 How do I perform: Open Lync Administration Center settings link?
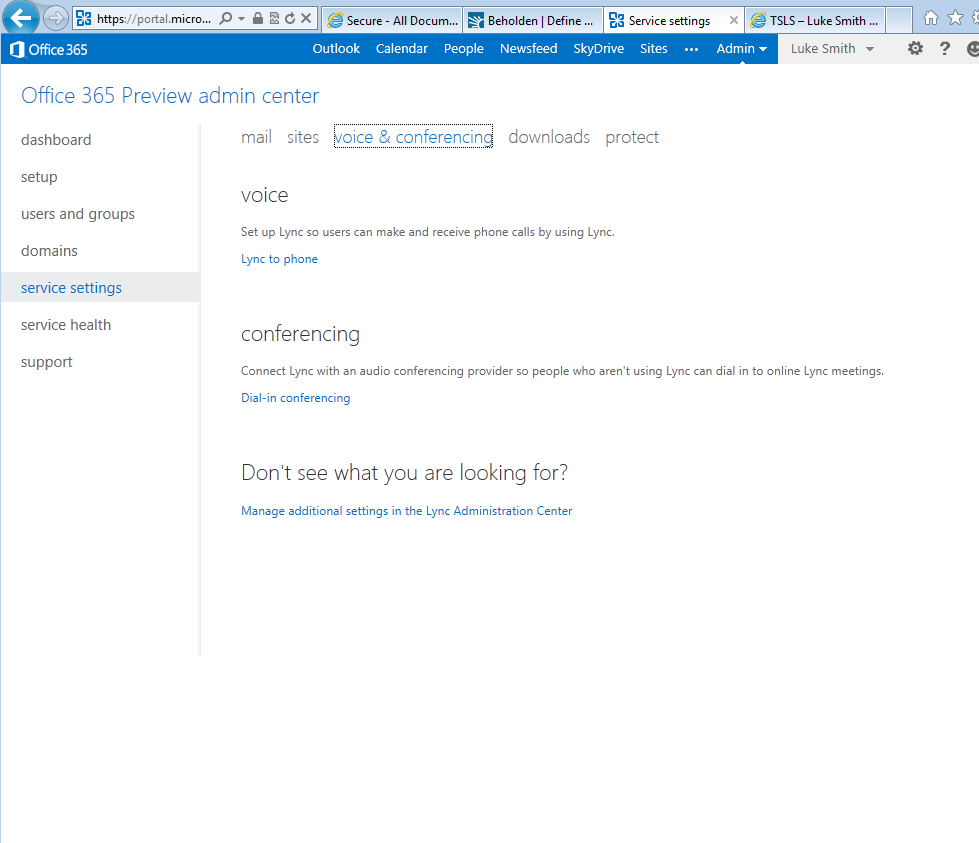click(x=406, y=511)
